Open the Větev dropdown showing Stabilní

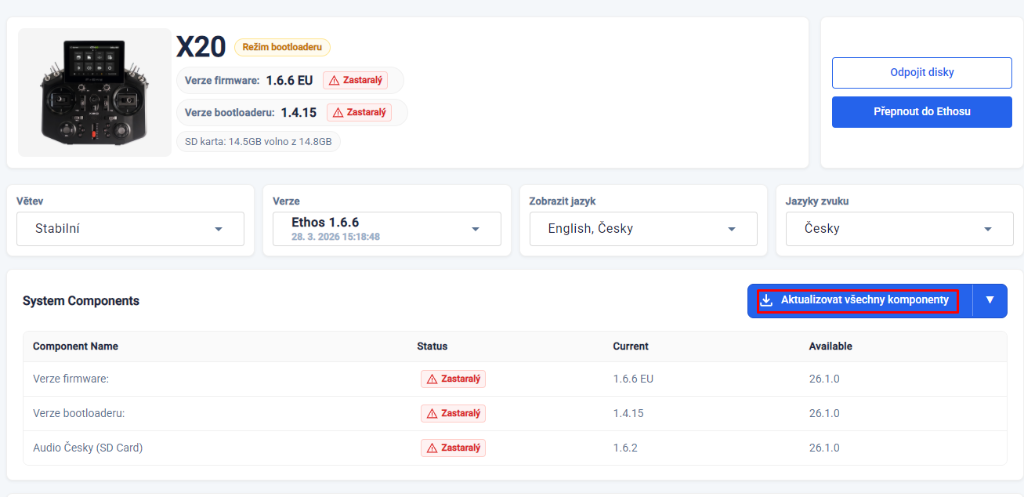[130, 229]
